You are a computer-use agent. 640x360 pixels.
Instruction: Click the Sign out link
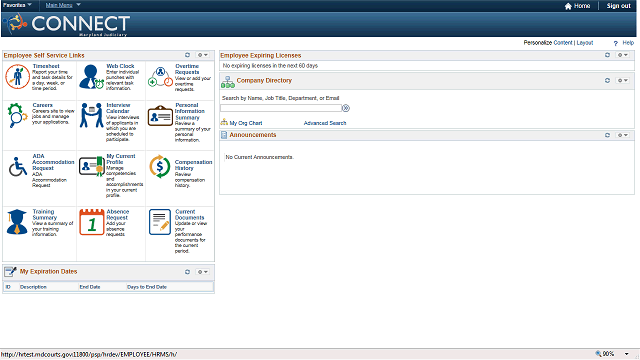618,6
